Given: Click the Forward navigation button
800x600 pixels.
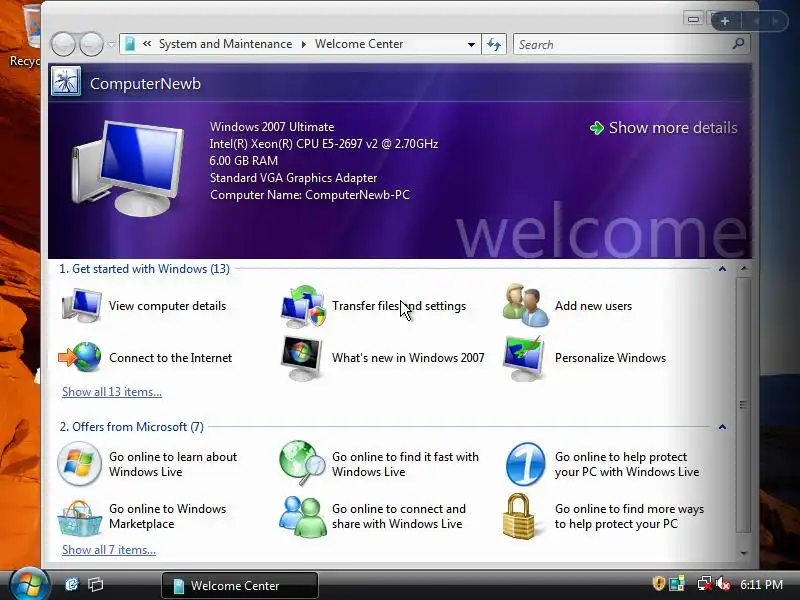Looking at the screenshot, I should pos(91,44).
